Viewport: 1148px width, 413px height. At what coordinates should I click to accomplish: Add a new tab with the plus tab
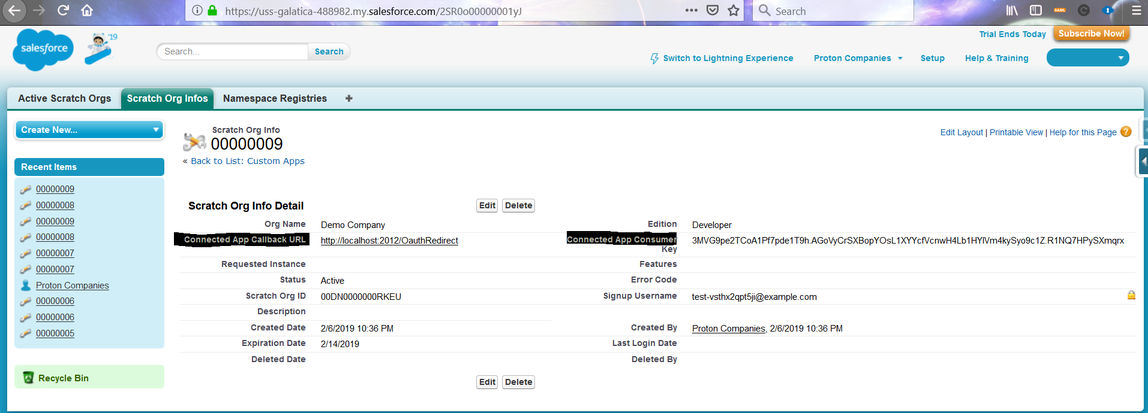[x=348, y=98]
